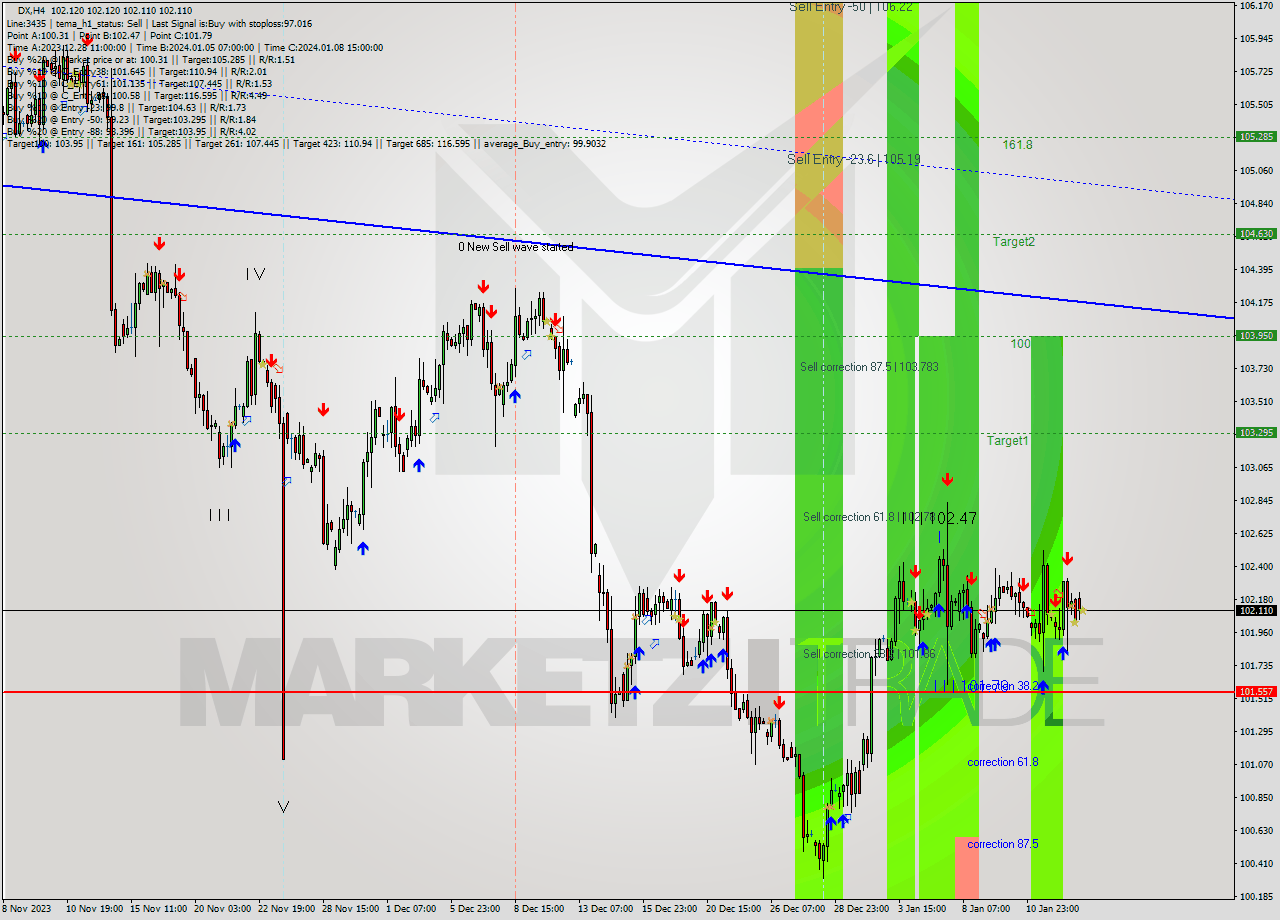Click the '1 Dec 07:00' time label
1280x920 pixels.
411,909
